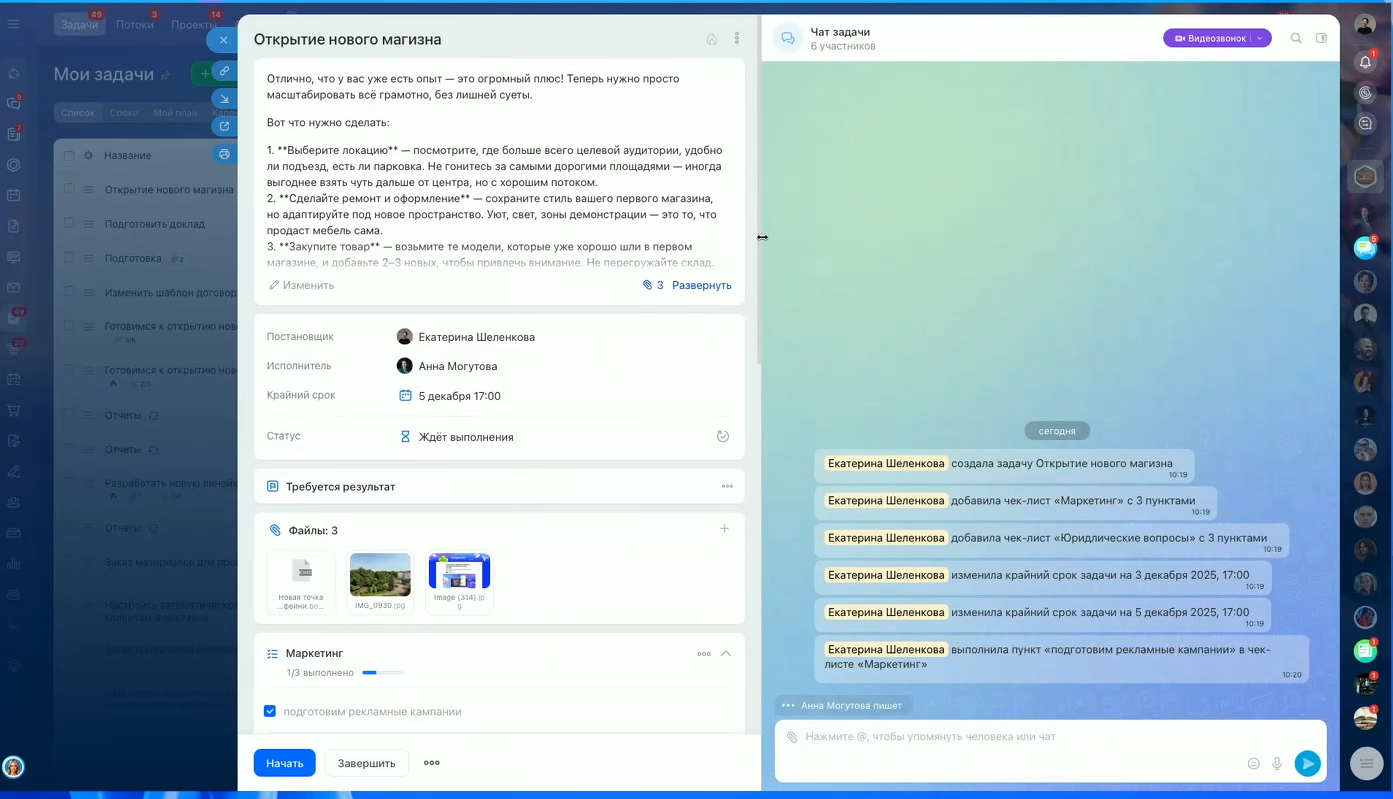Send the chat message
The width and height of the screenshot is (1393, 799).
pyautogui.click(x=1307, y=763)
